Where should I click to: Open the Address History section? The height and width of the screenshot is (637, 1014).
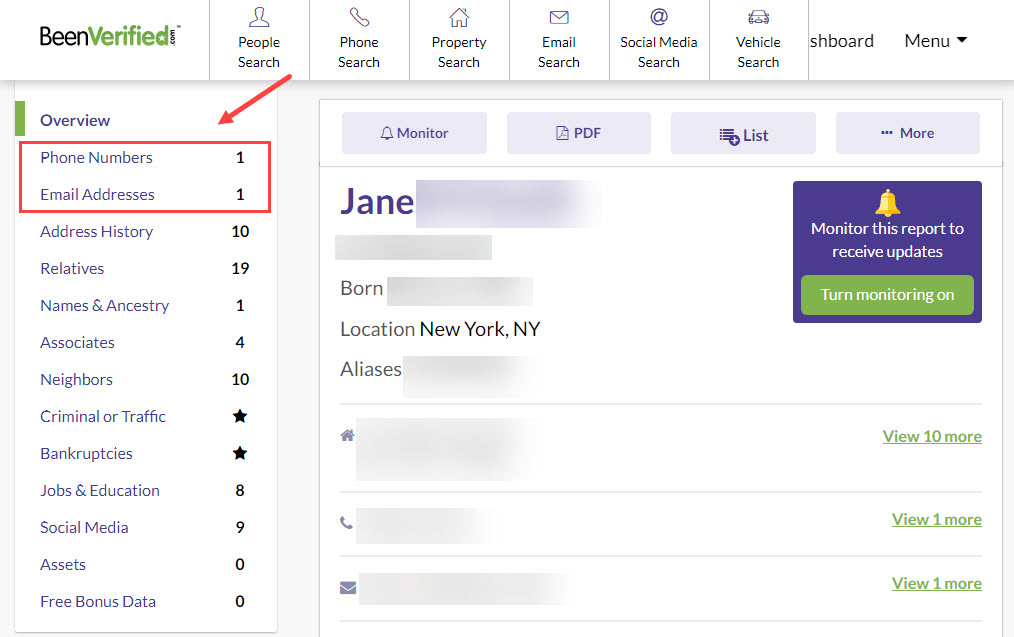click(x=96, y=231)
